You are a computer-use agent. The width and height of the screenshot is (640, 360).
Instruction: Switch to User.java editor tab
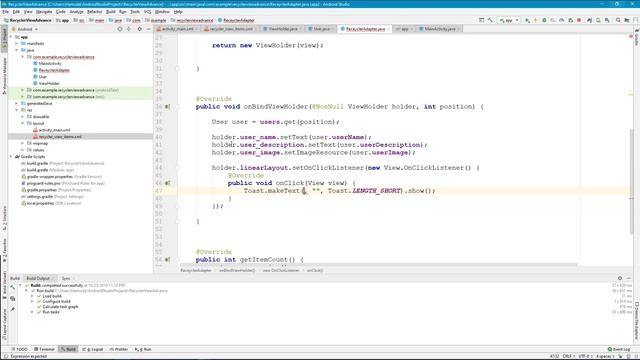[x=321, y=29]
